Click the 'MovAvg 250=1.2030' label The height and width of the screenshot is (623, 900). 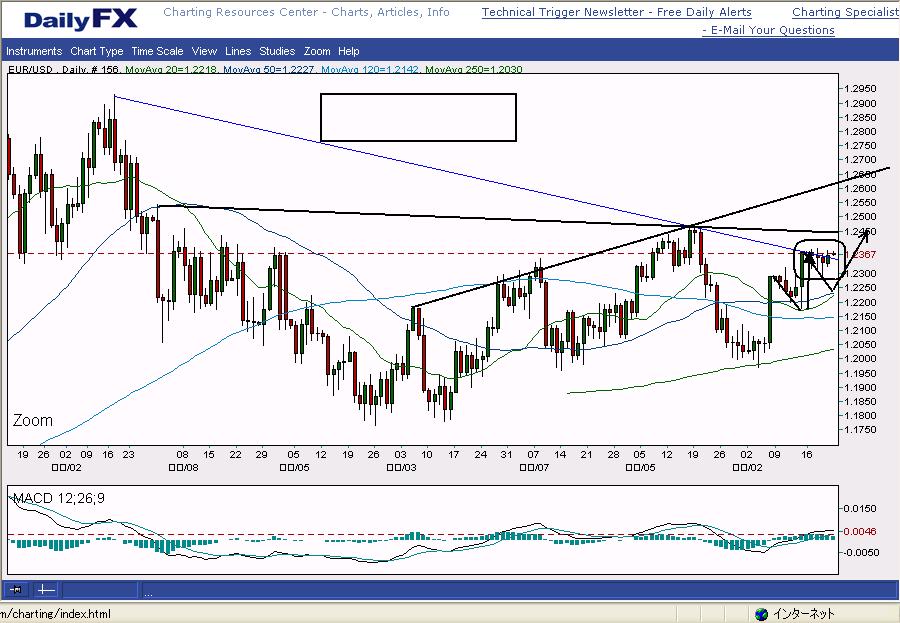coord(474,69)
